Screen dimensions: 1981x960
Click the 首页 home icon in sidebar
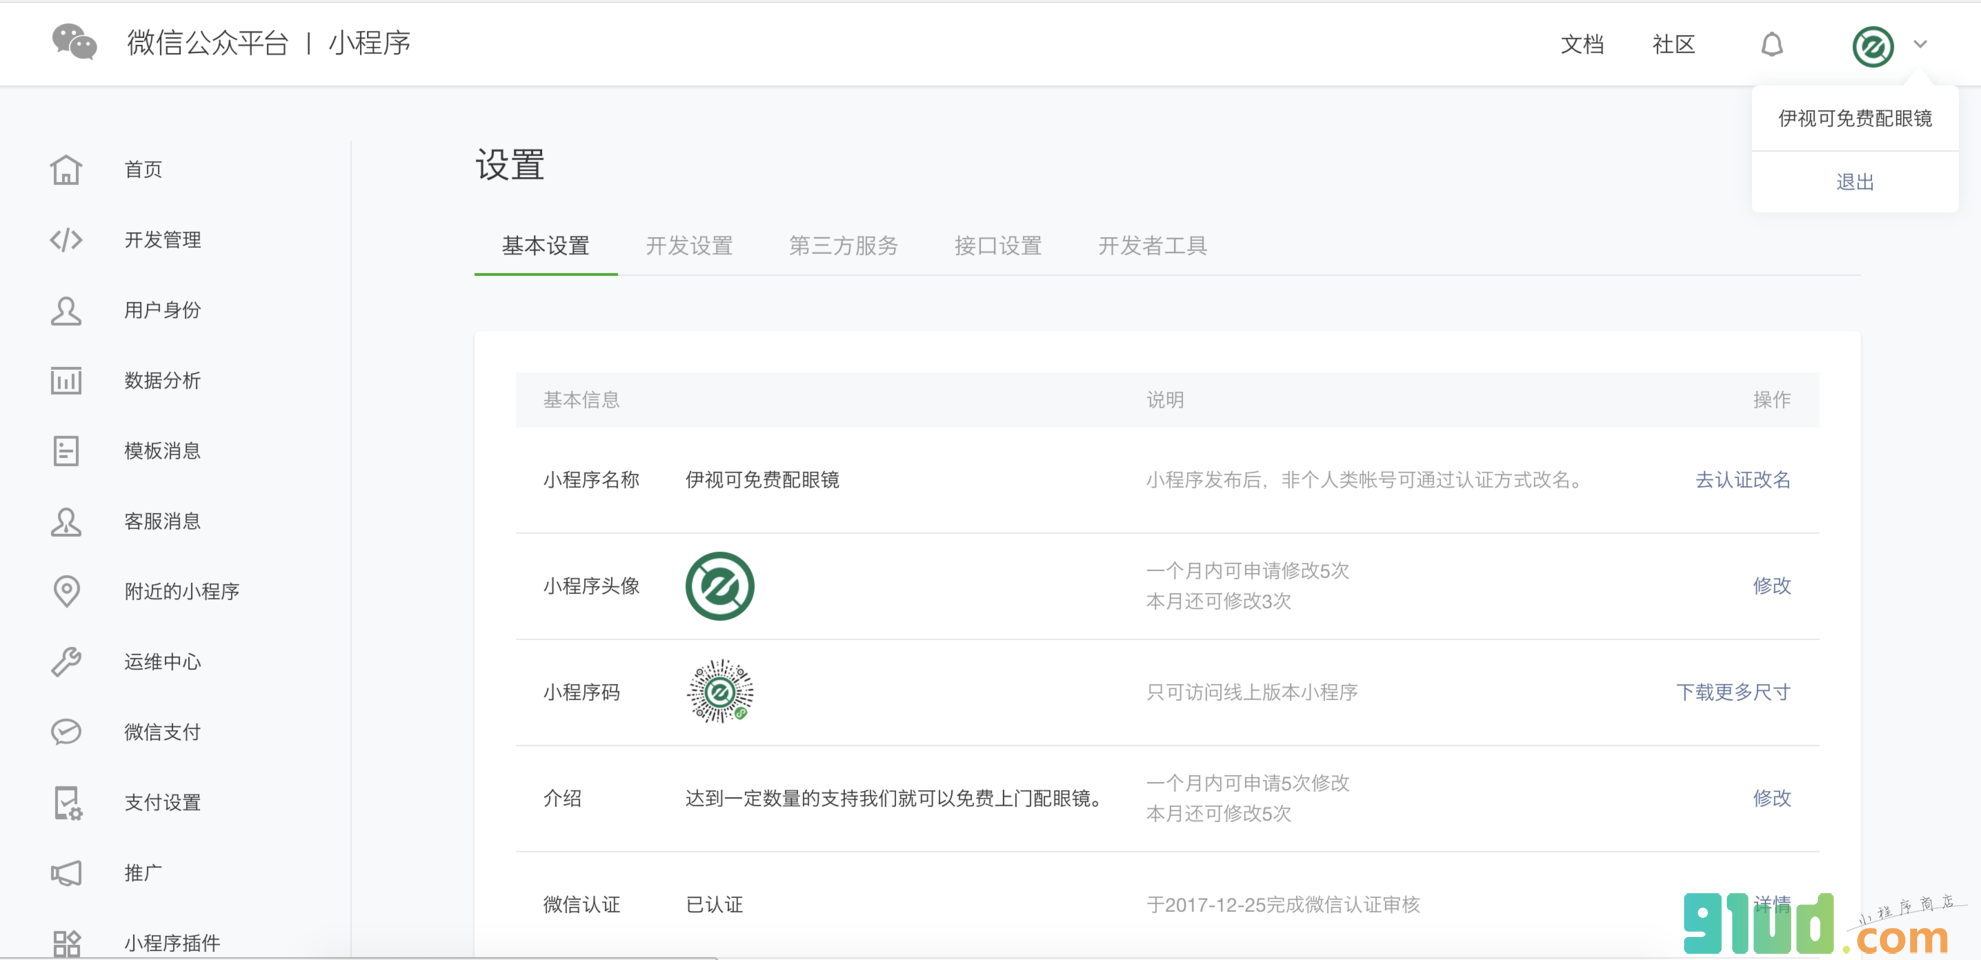point(66,170)
